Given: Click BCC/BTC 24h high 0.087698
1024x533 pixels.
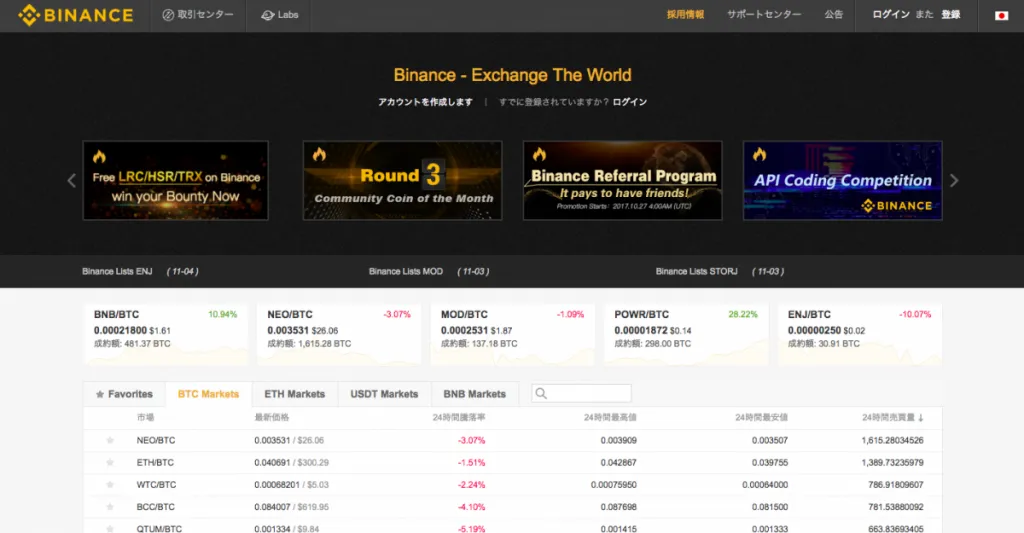Looking at the screenshot, I should tap(618, 507).
